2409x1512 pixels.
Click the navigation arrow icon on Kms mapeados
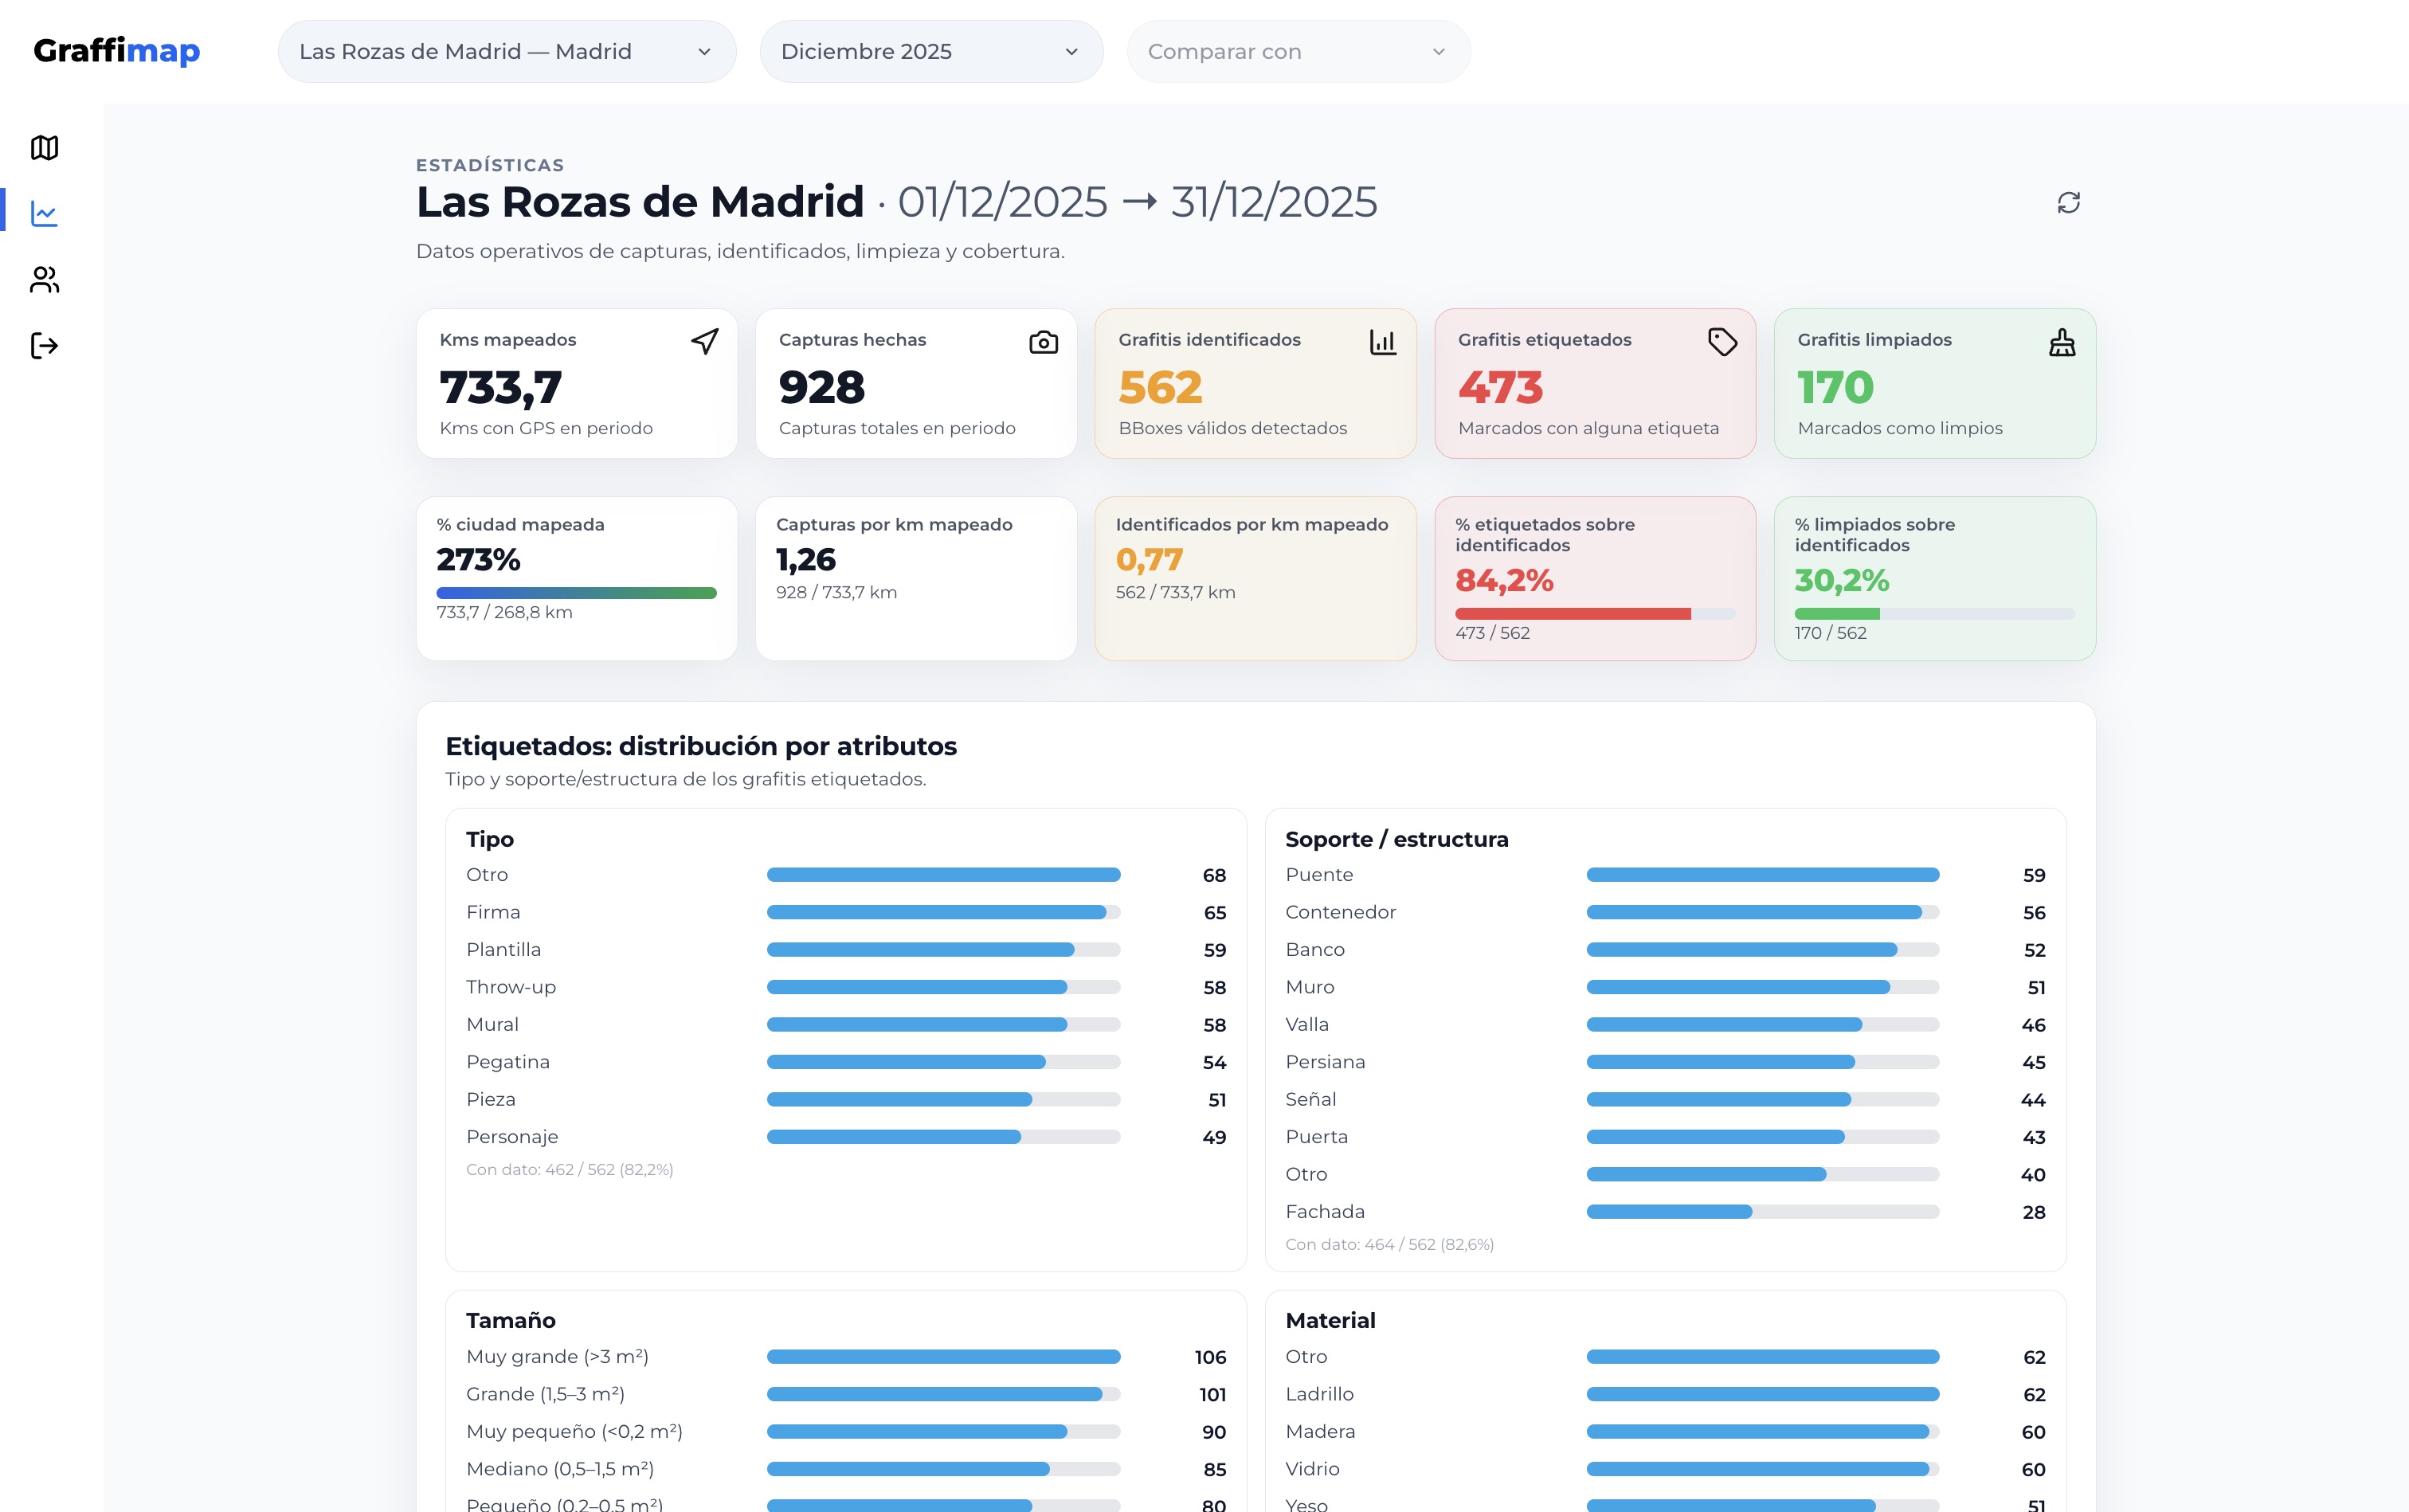point(705,342)
